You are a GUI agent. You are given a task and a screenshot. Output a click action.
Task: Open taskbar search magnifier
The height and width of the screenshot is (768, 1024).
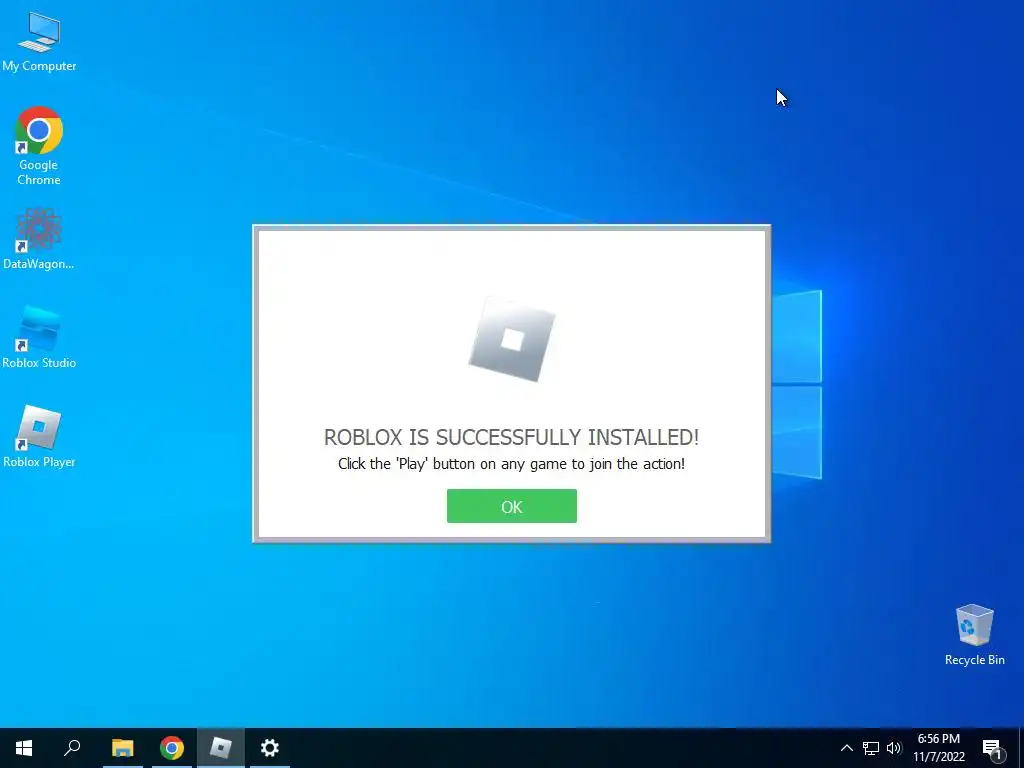click(72, 748)
